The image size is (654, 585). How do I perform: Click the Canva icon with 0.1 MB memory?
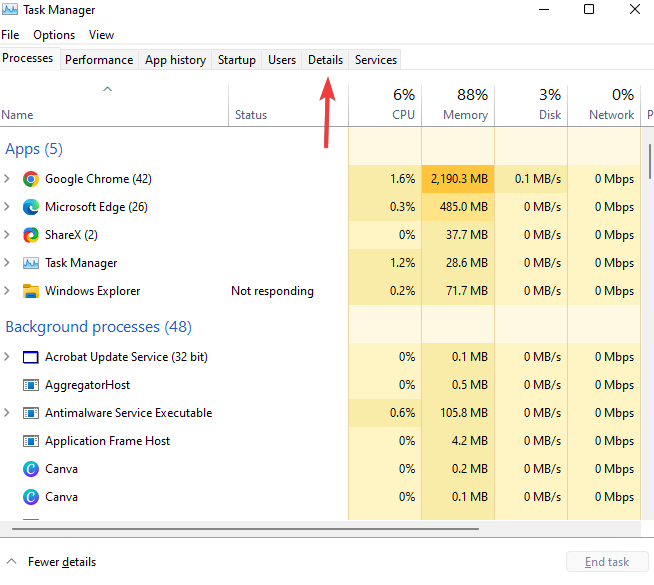click(30, 497)
